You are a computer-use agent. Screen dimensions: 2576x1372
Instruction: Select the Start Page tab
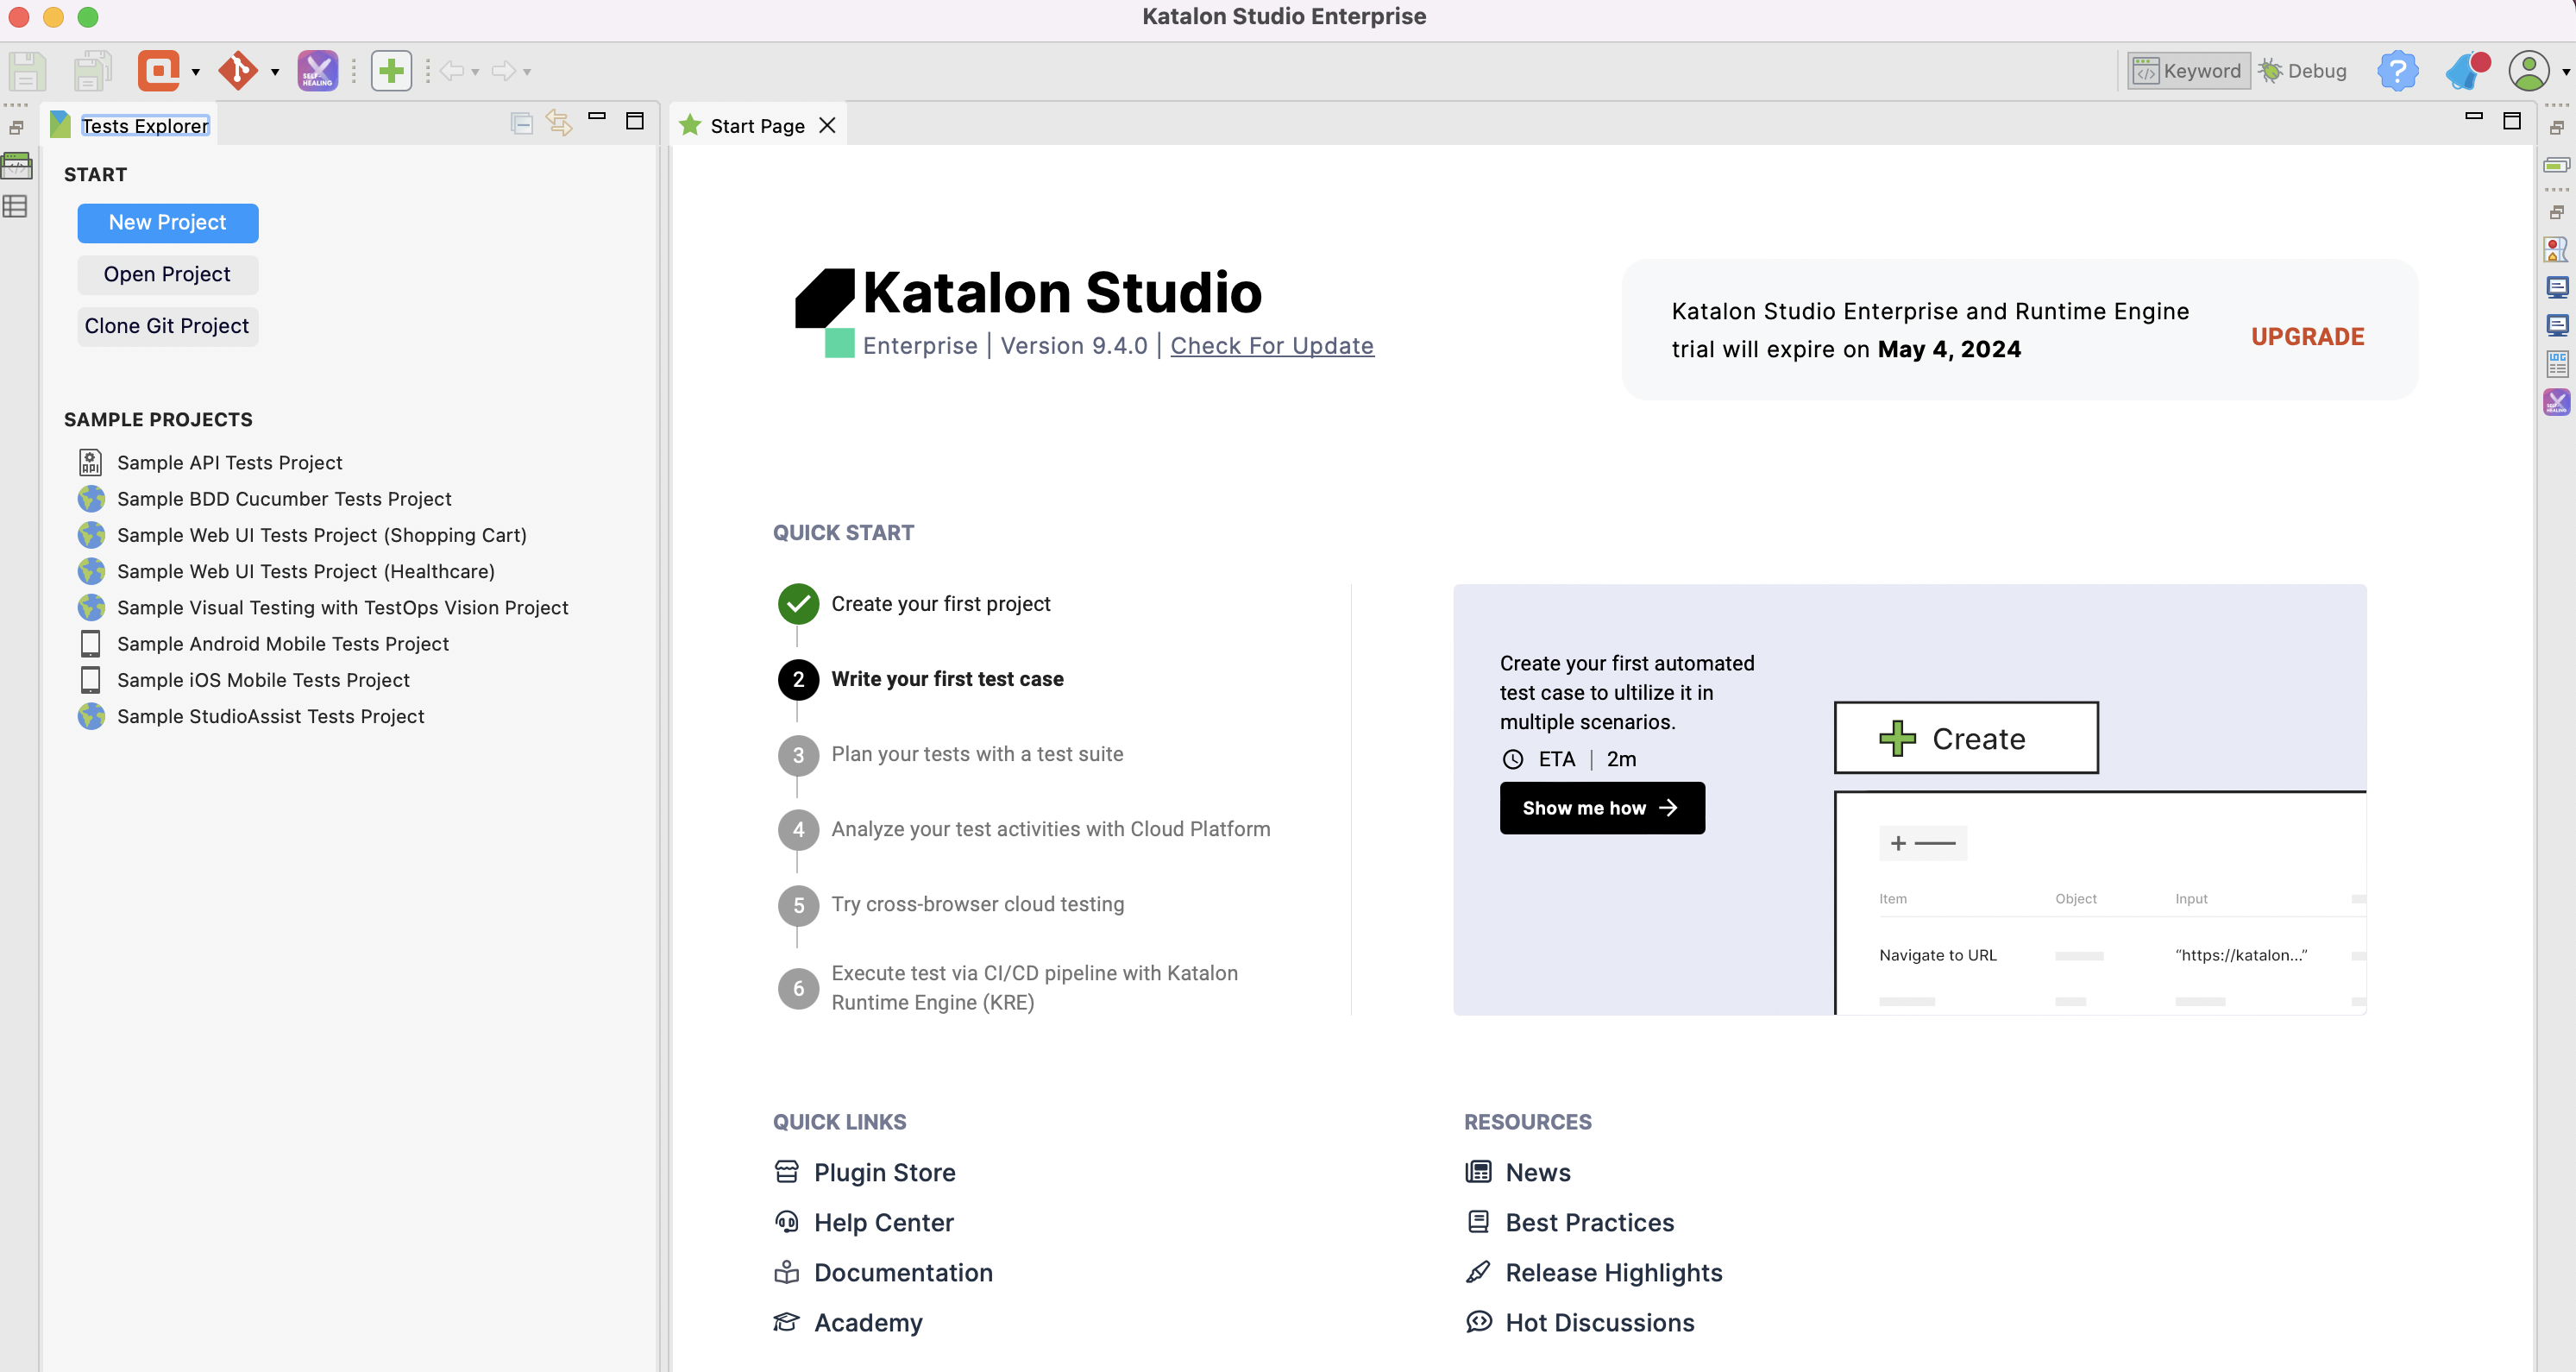click(x=757, y=125)
